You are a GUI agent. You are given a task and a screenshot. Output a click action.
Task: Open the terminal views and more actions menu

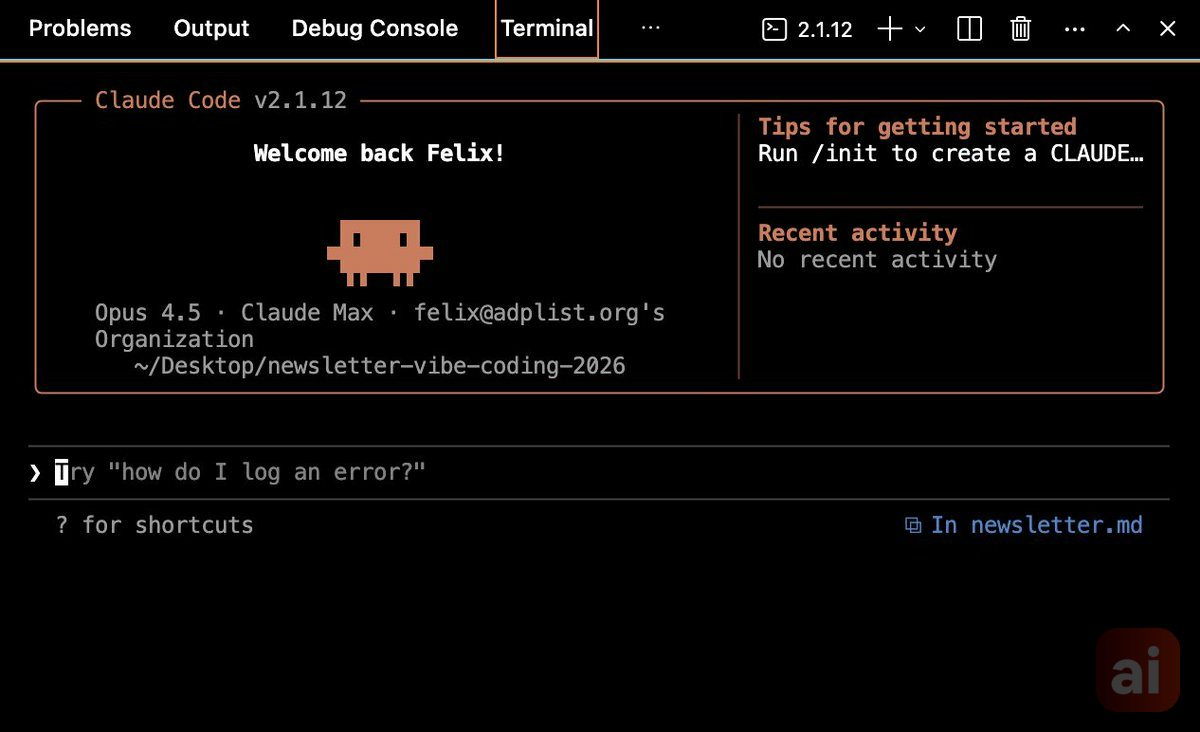pyautogui.click(x=1075, y=29)
